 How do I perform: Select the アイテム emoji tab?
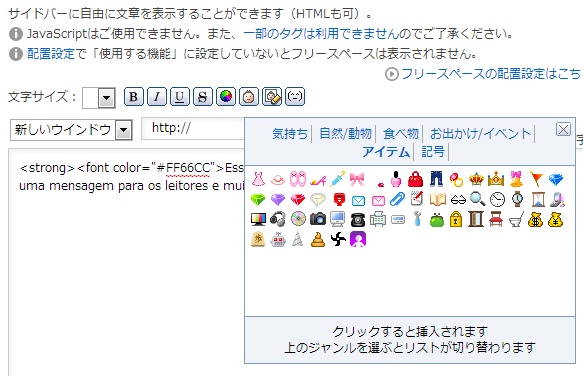pyautogui.click(x=386, y=152)
